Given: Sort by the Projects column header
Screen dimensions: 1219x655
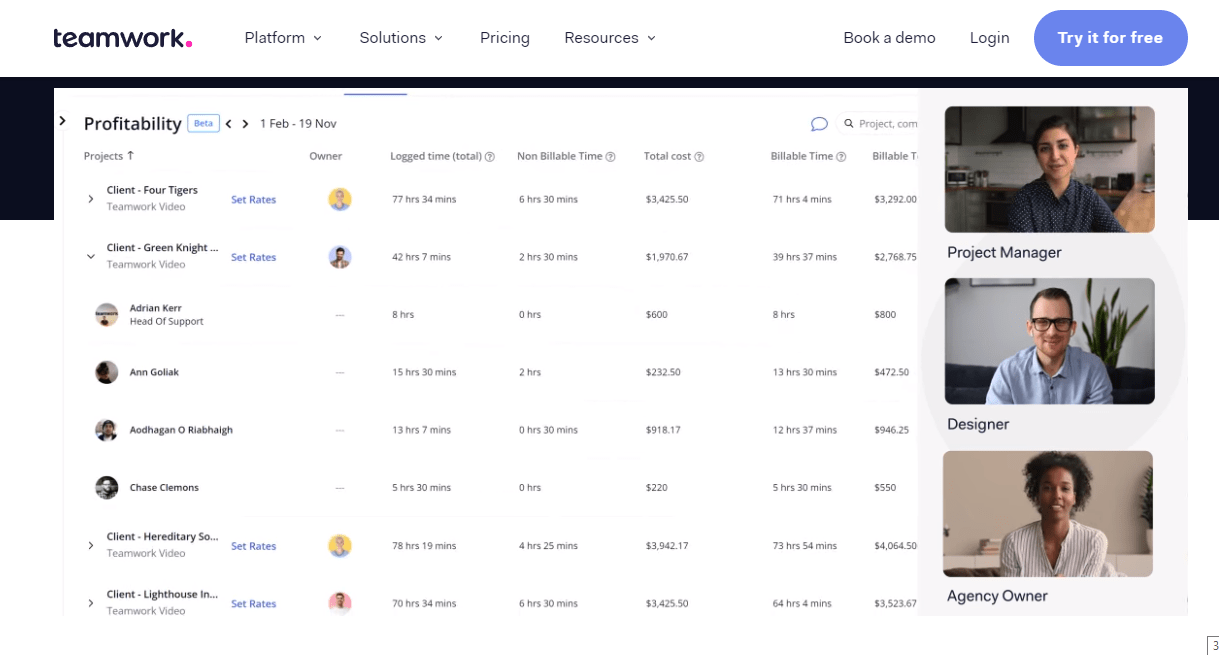Looking at the screenshot, I should click(109, 156).
